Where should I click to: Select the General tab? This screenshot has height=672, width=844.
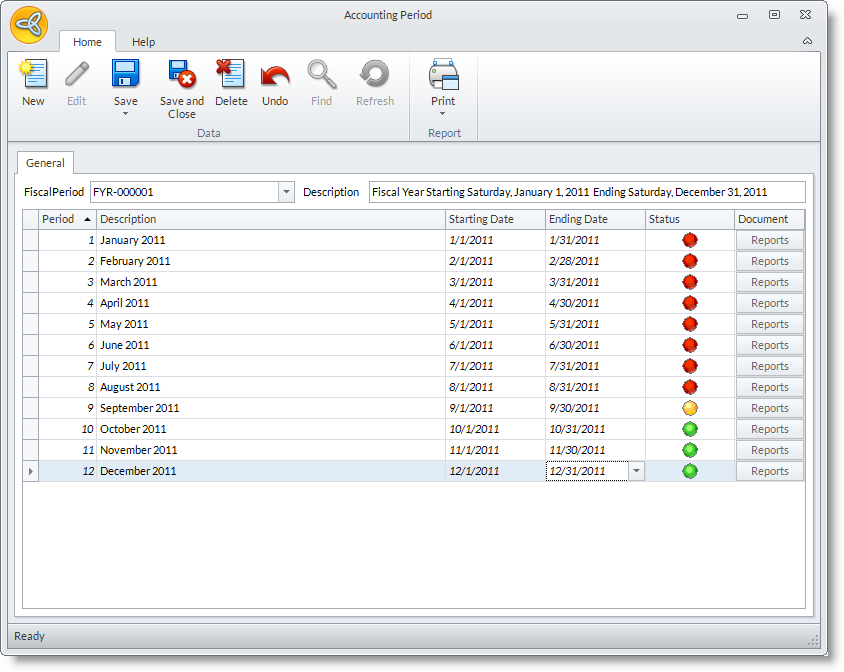click(45, 163)
